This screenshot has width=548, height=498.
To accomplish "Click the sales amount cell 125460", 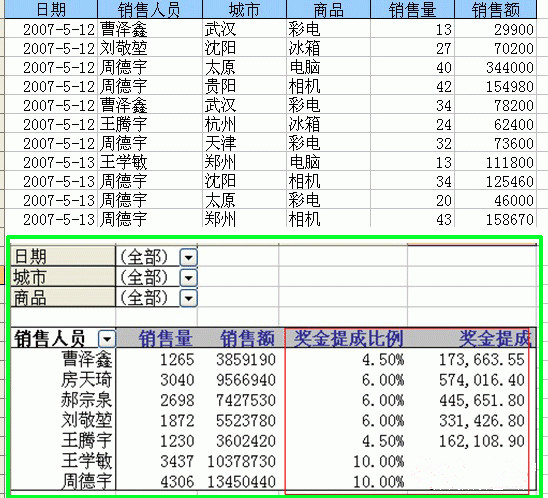I will click(x=510, y=181).
